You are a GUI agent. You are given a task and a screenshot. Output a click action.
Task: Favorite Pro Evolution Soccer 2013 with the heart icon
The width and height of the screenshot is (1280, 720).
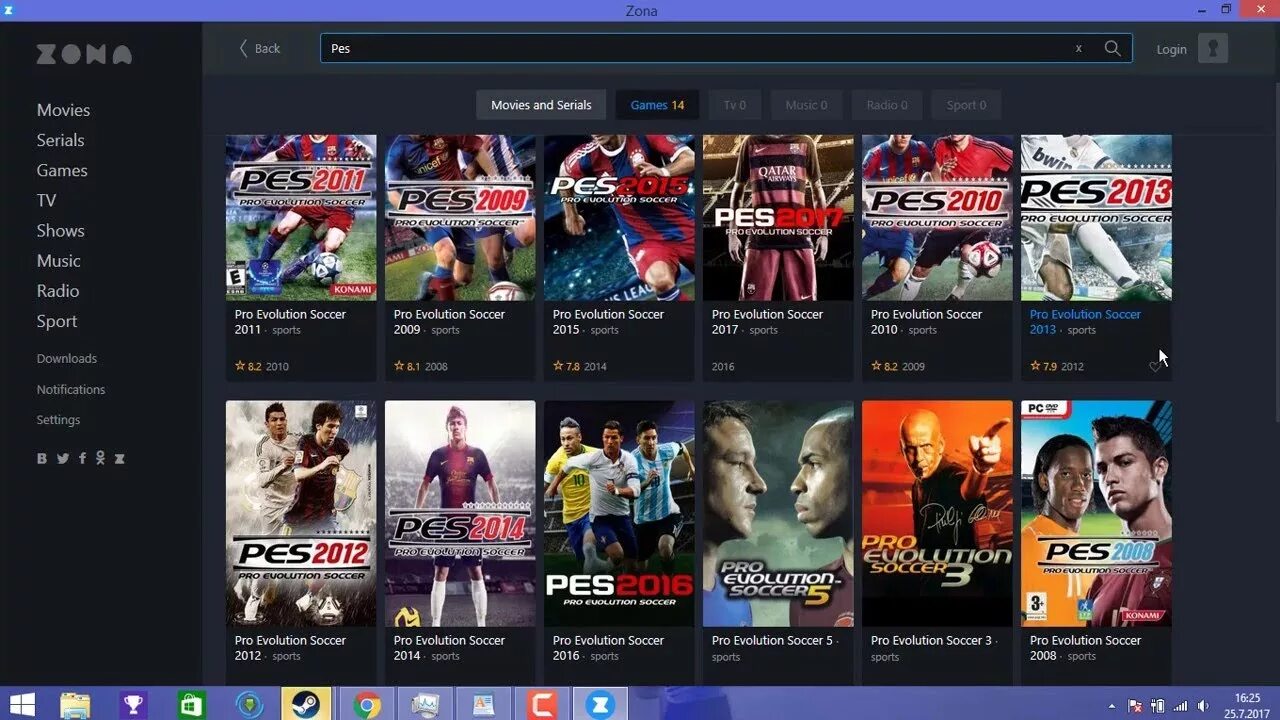pos(1155,367)
